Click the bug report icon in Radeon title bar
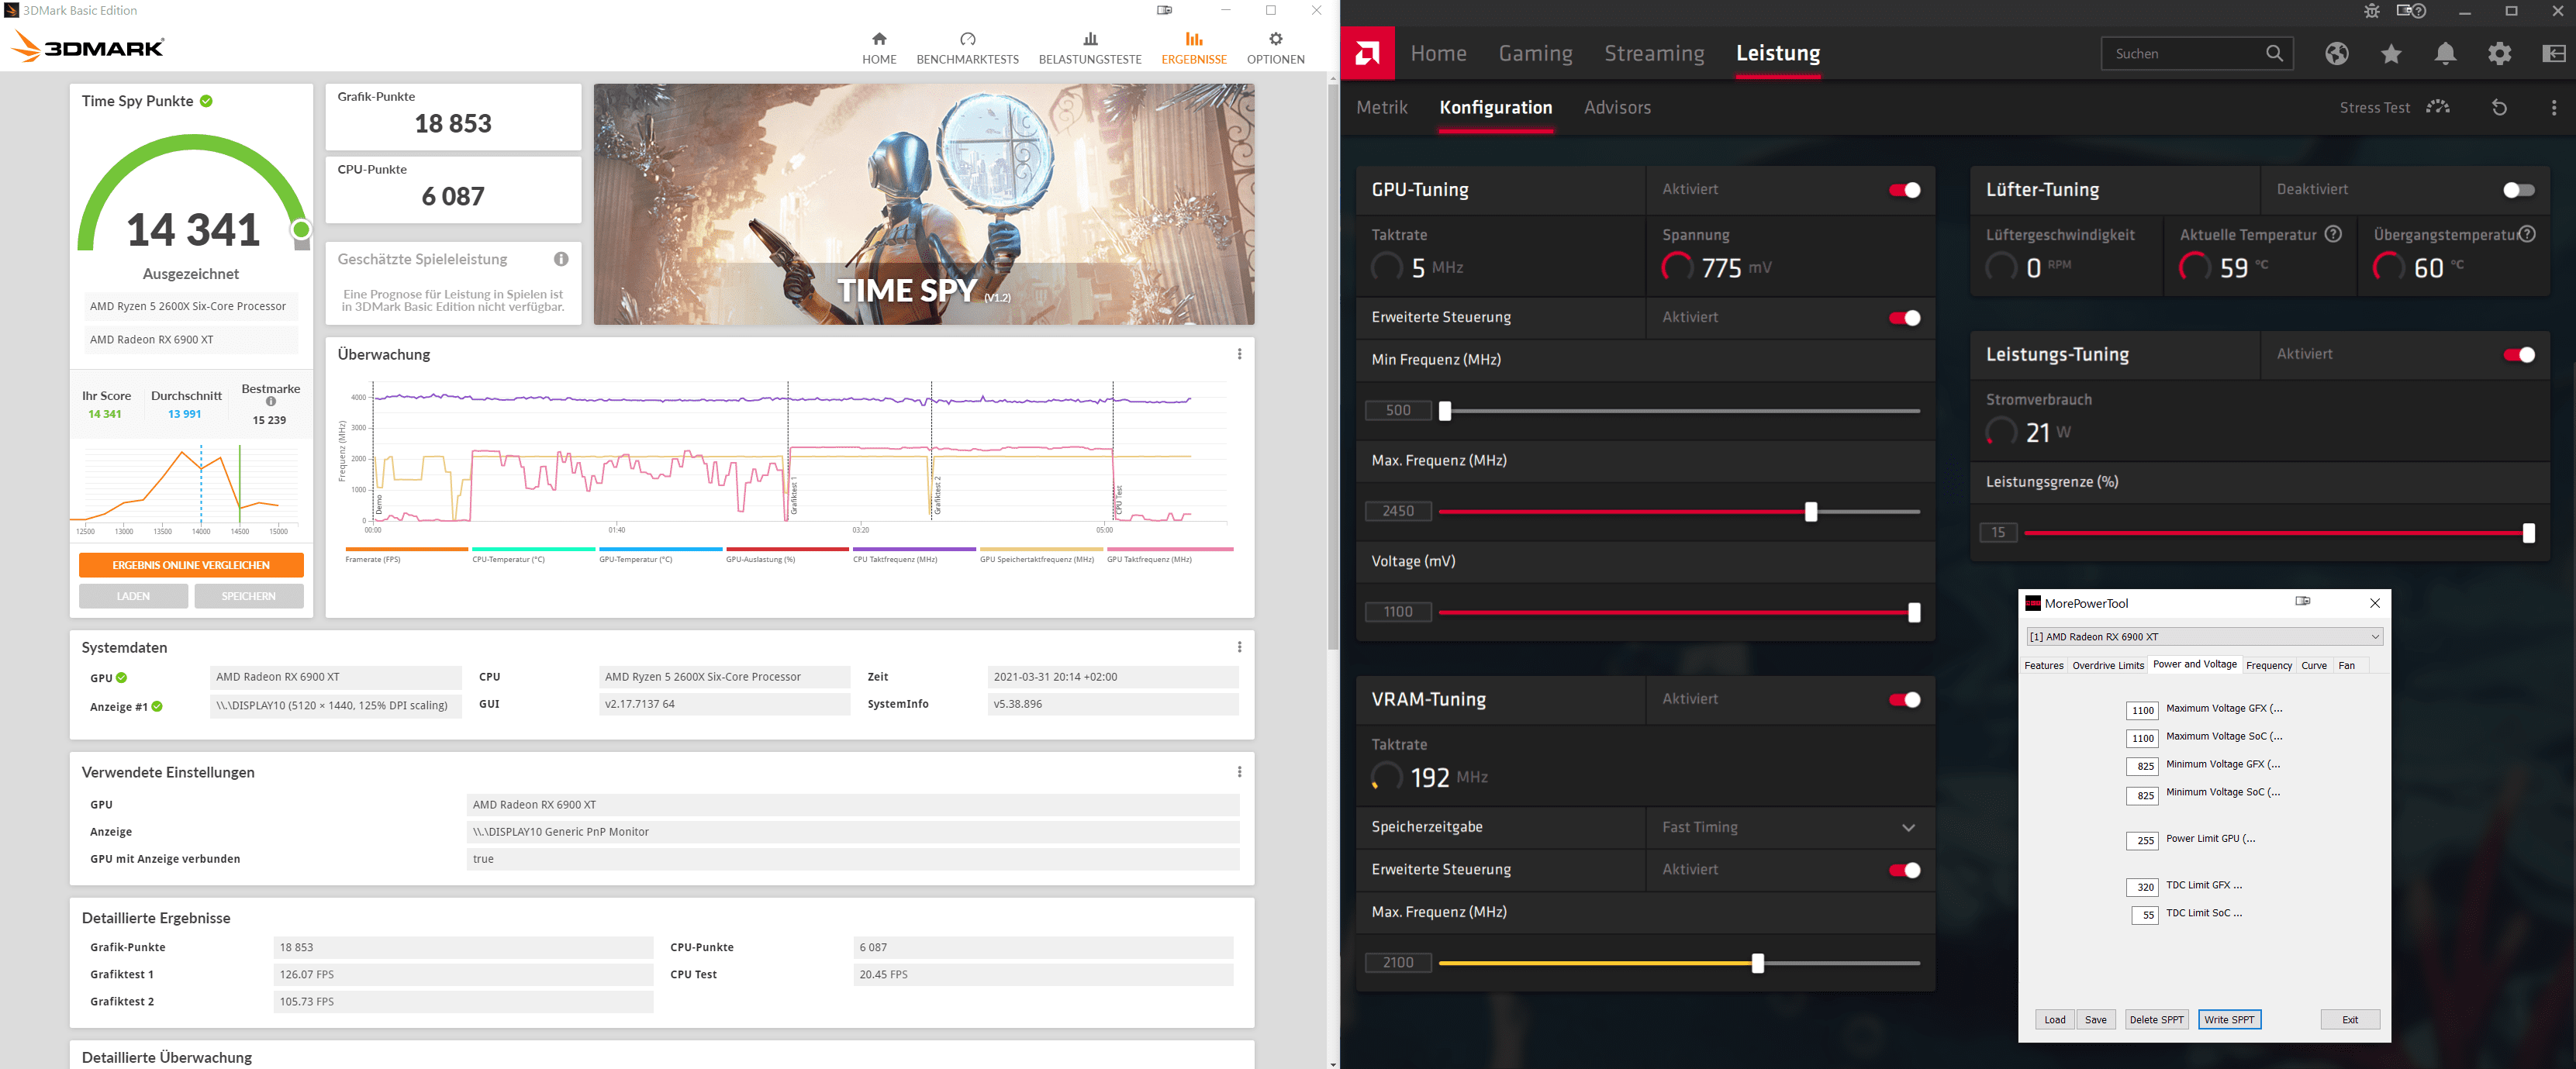This screenshot has width=2576, height=1069. [x=2372, y=11]
